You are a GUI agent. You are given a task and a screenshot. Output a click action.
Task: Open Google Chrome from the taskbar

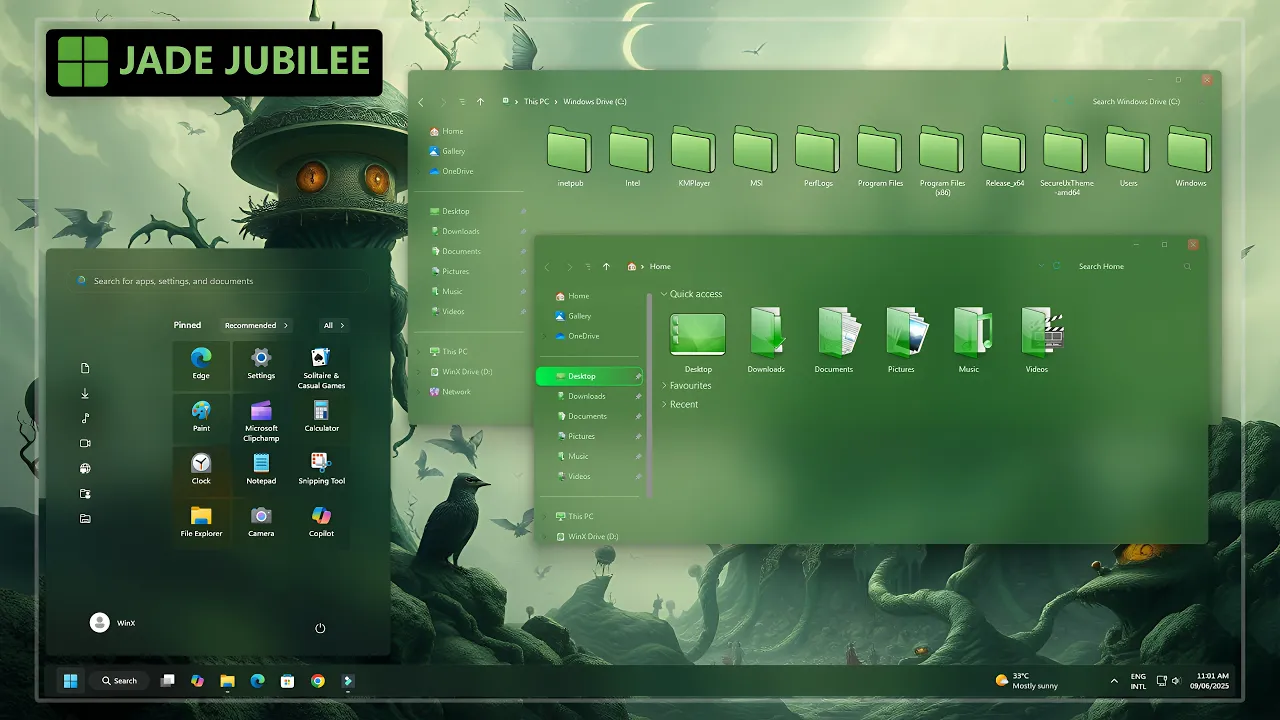coord(317,681)
